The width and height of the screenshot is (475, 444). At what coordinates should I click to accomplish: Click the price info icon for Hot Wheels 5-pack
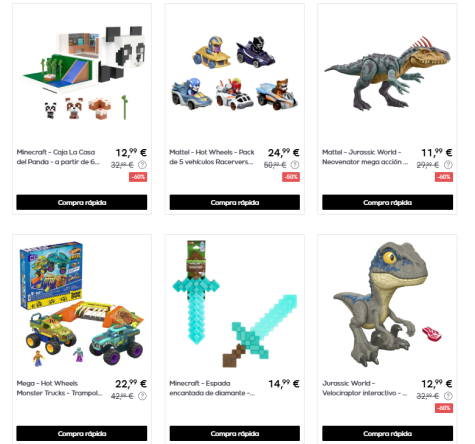click(x=295, y=165)
